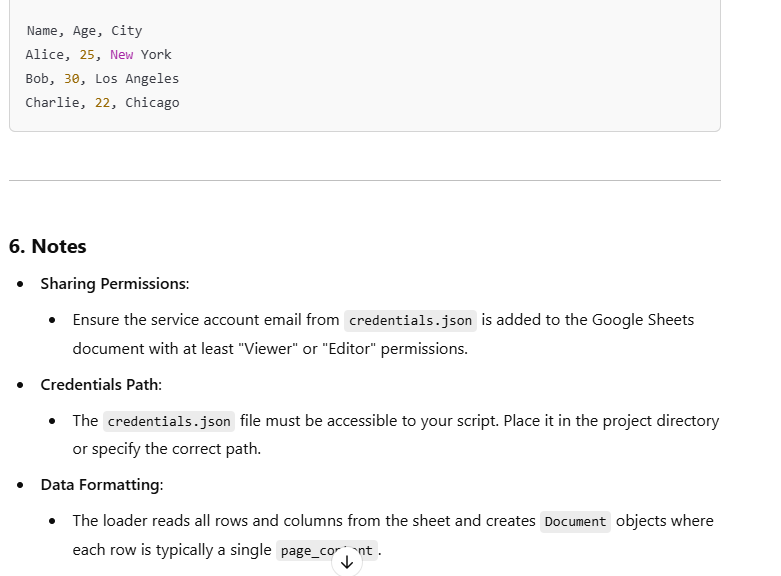The image size is (781, 576).
Task: Click the number 30 in the code block
Action: click(x=71, y=79)
